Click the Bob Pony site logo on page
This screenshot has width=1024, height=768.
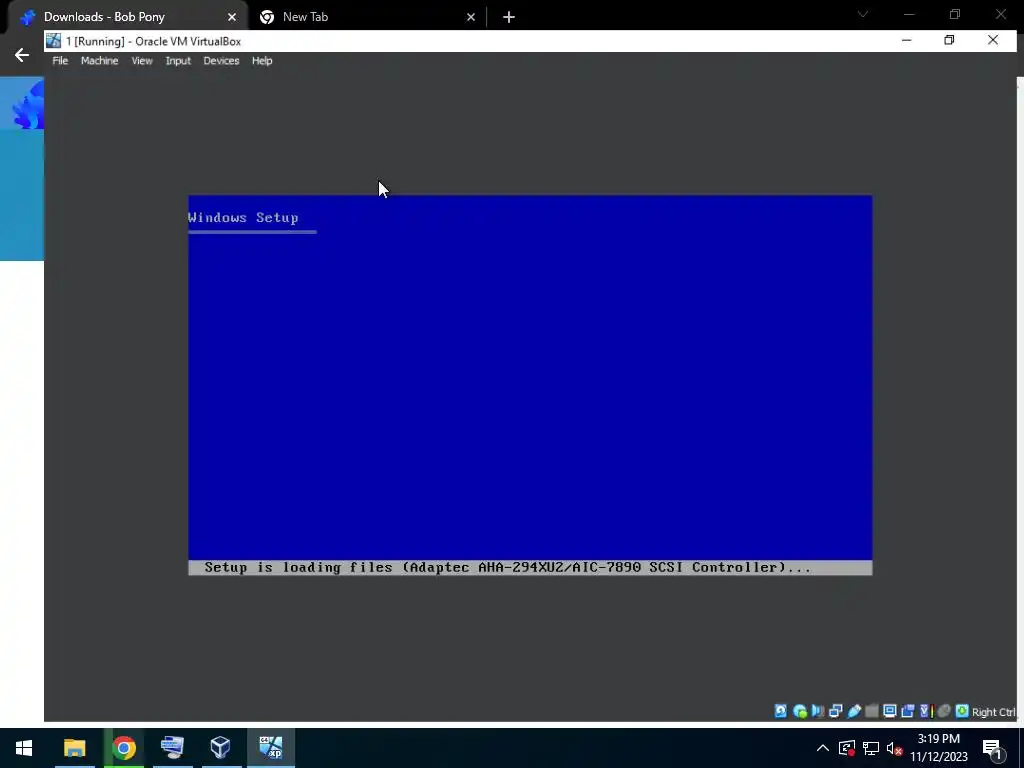click(x=29, y=104)
